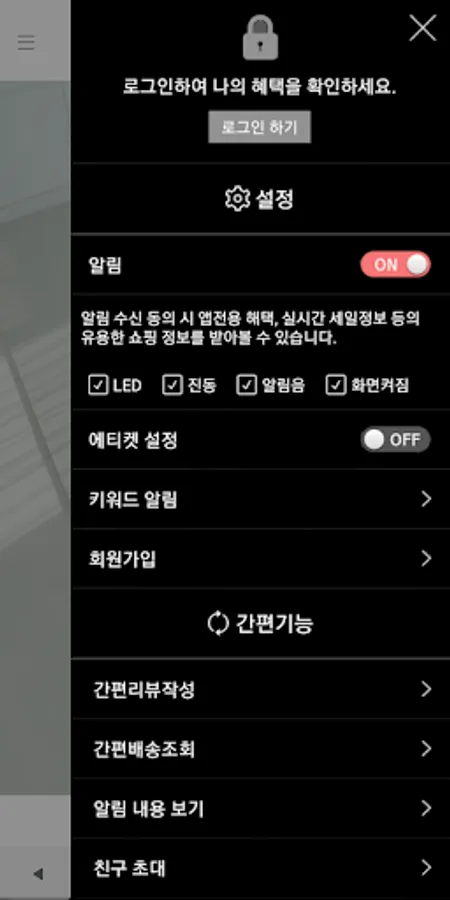The height and width of the screenshot is (900, 450).
Task: Click the 설정 gear icon
Action: coord(237,199)
